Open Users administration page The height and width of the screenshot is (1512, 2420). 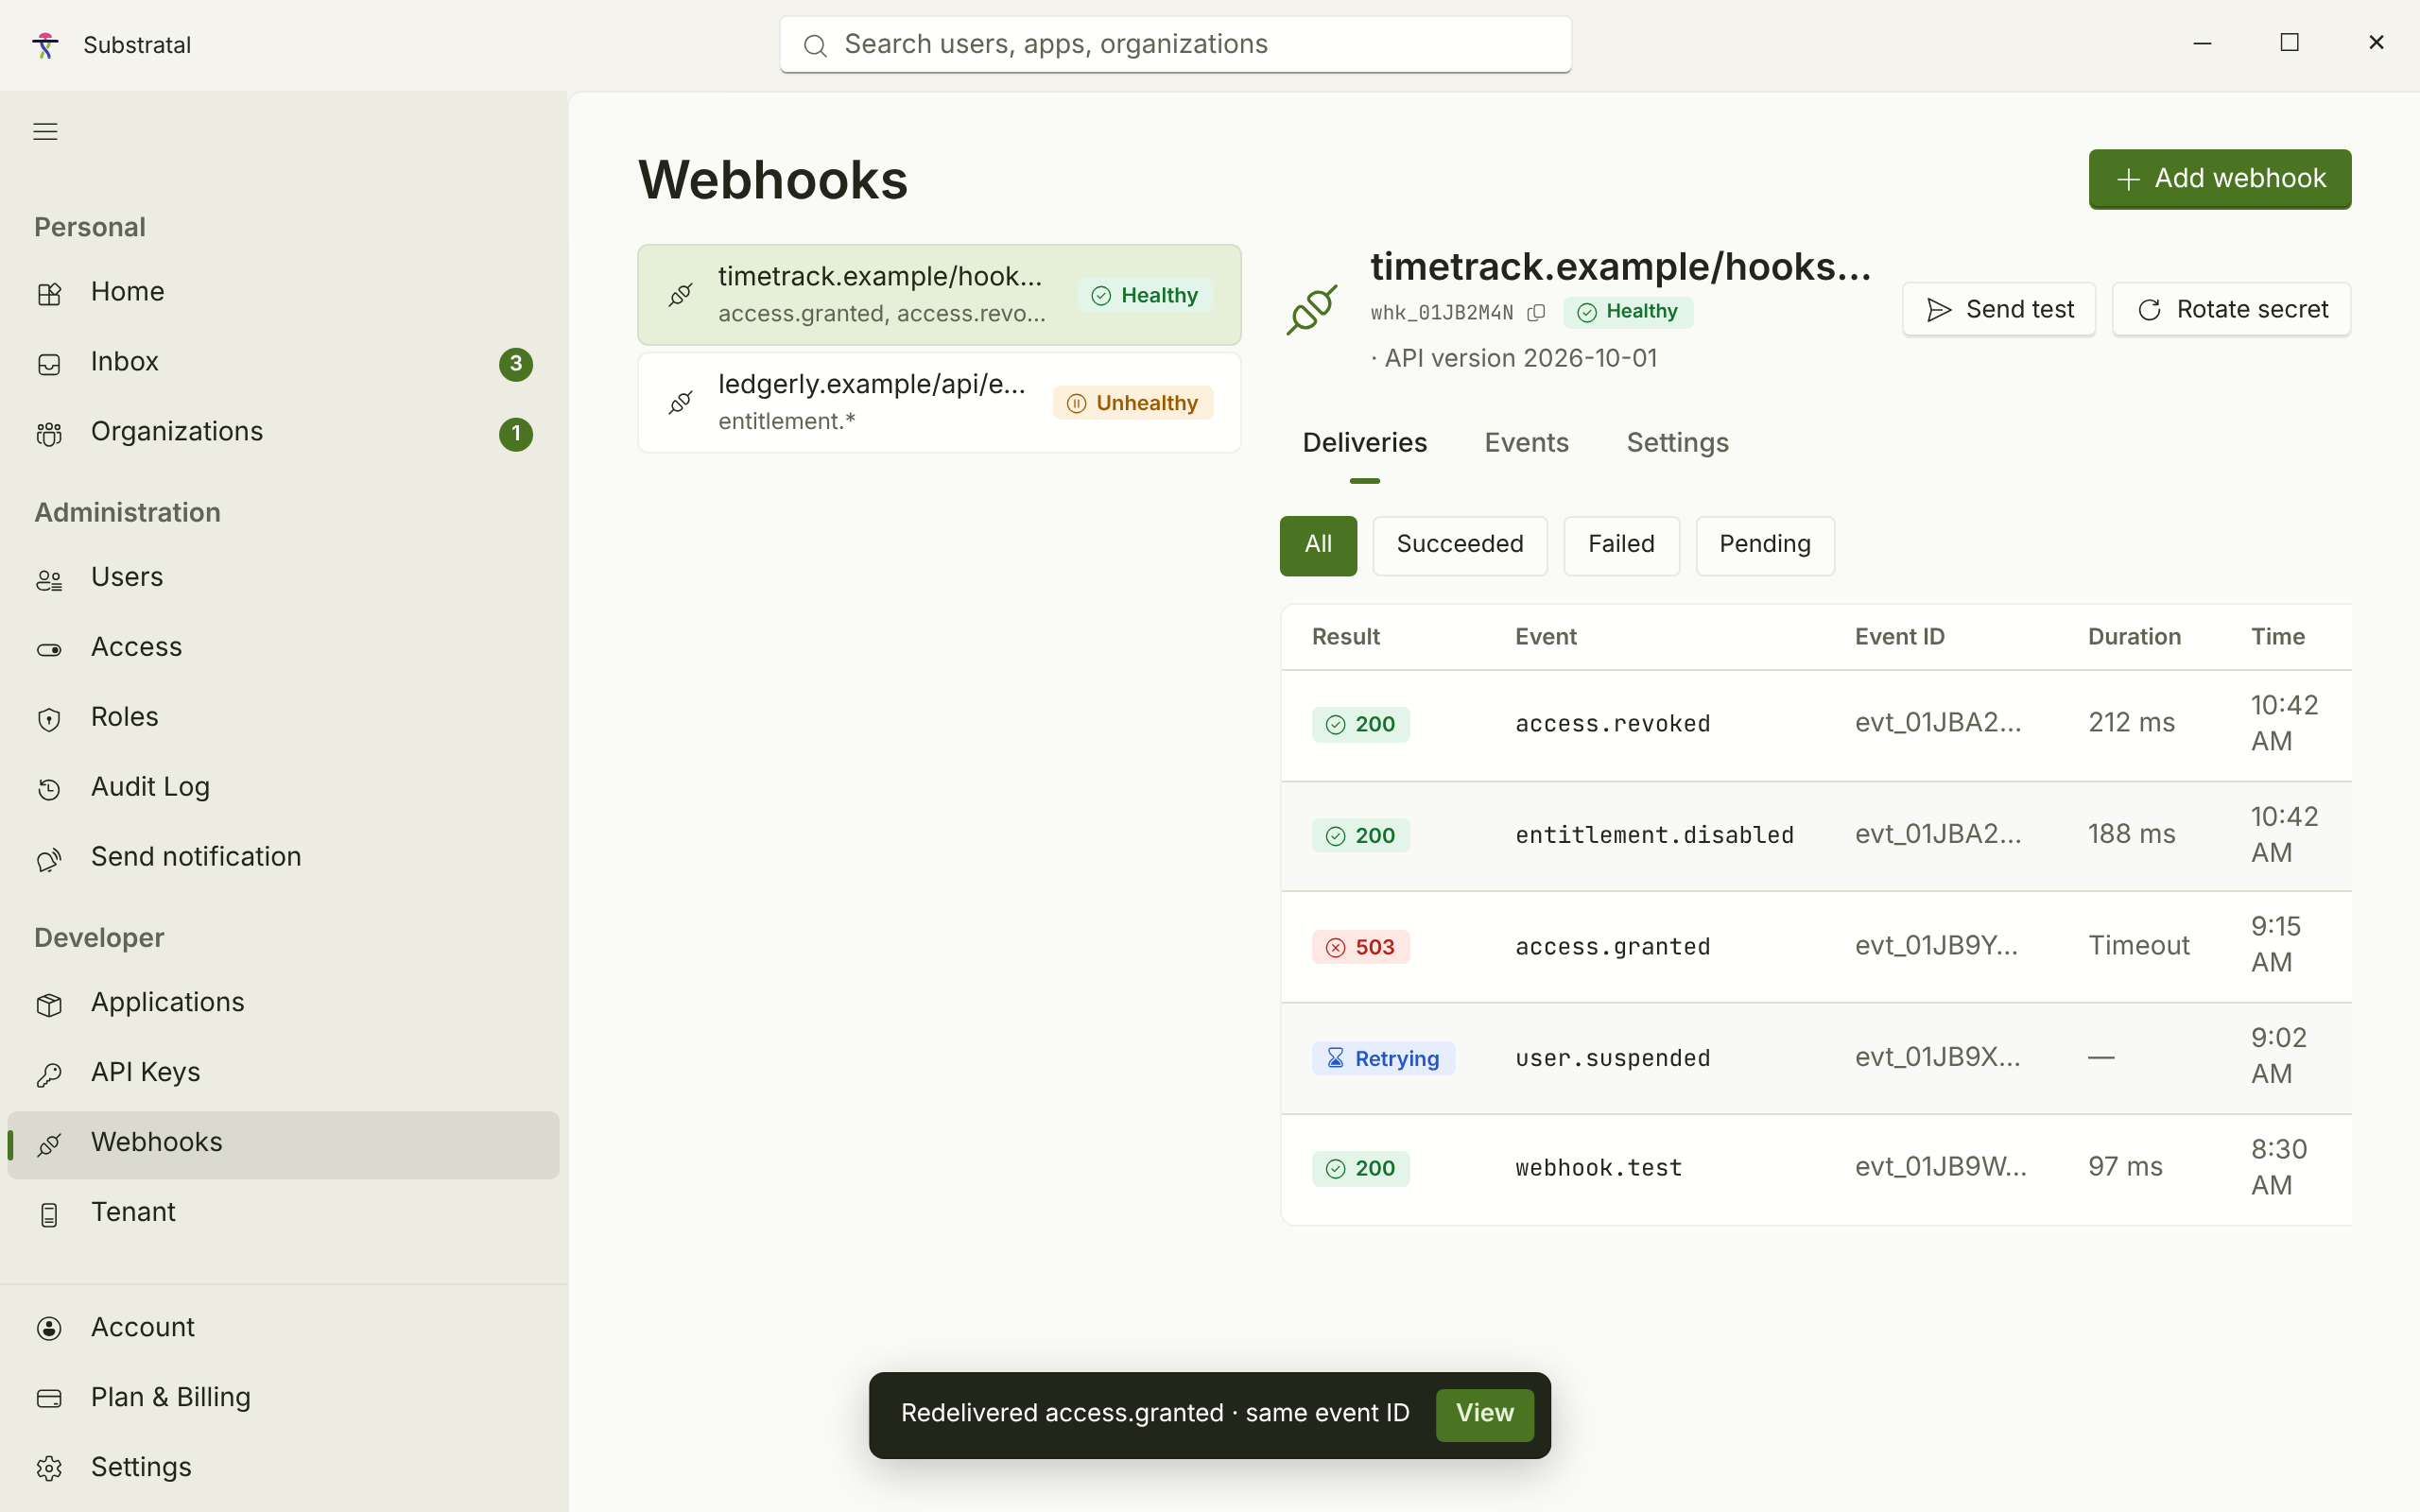pos(283,578)
